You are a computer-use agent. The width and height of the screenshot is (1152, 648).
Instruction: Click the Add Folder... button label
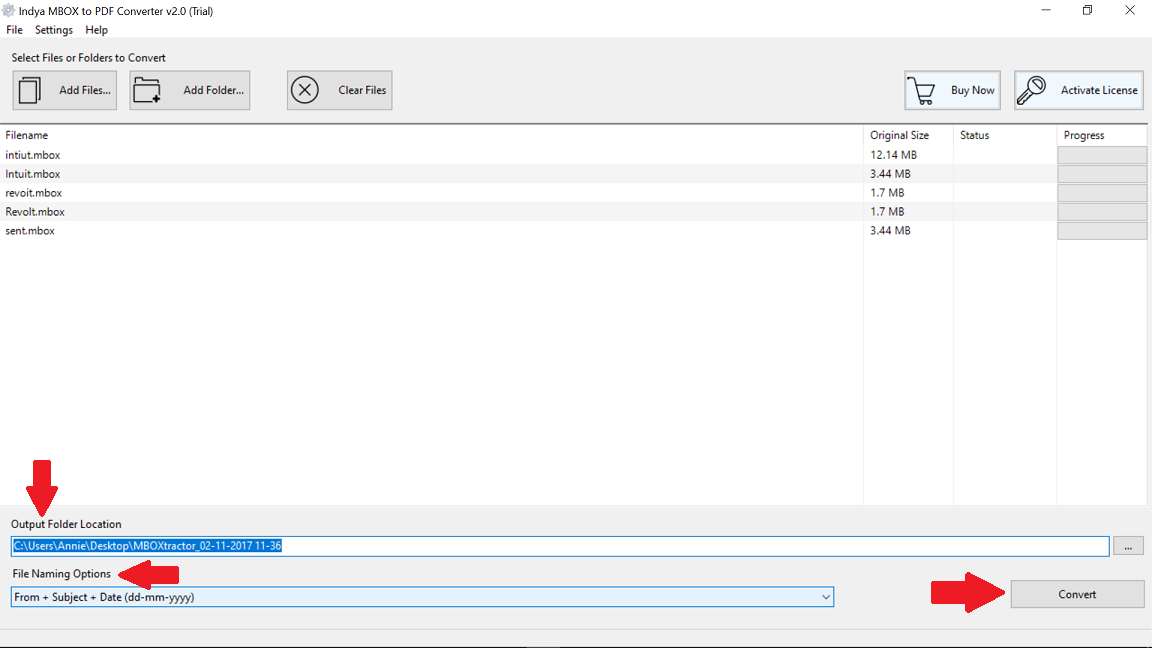pos(214,90)
